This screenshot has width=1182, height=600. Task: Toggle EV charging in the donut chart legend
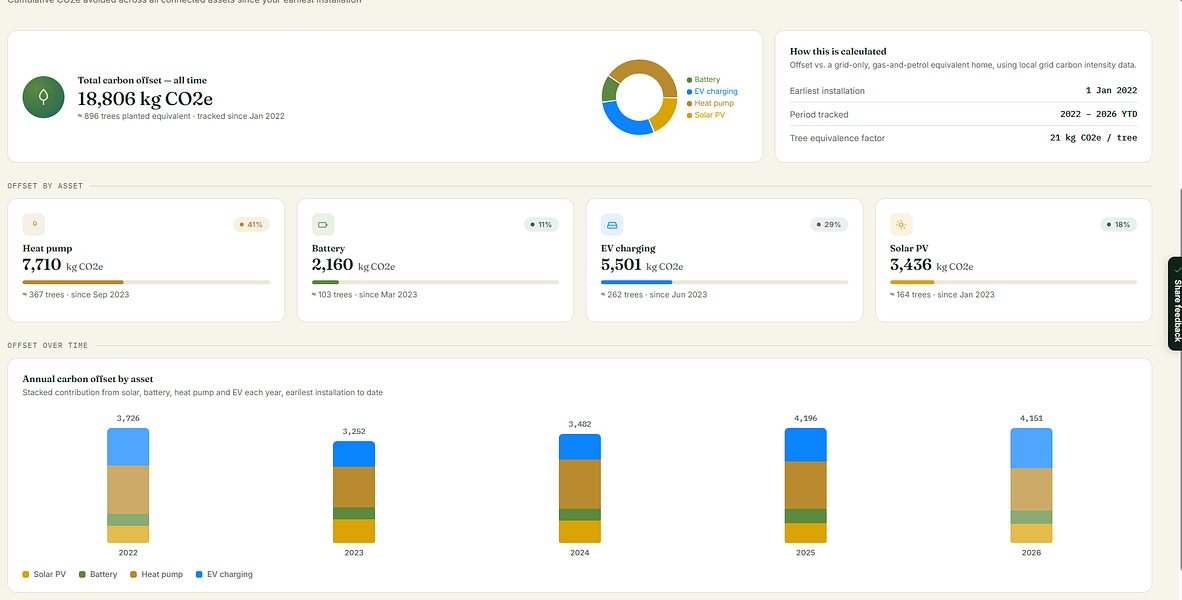[x=712, y=92]
